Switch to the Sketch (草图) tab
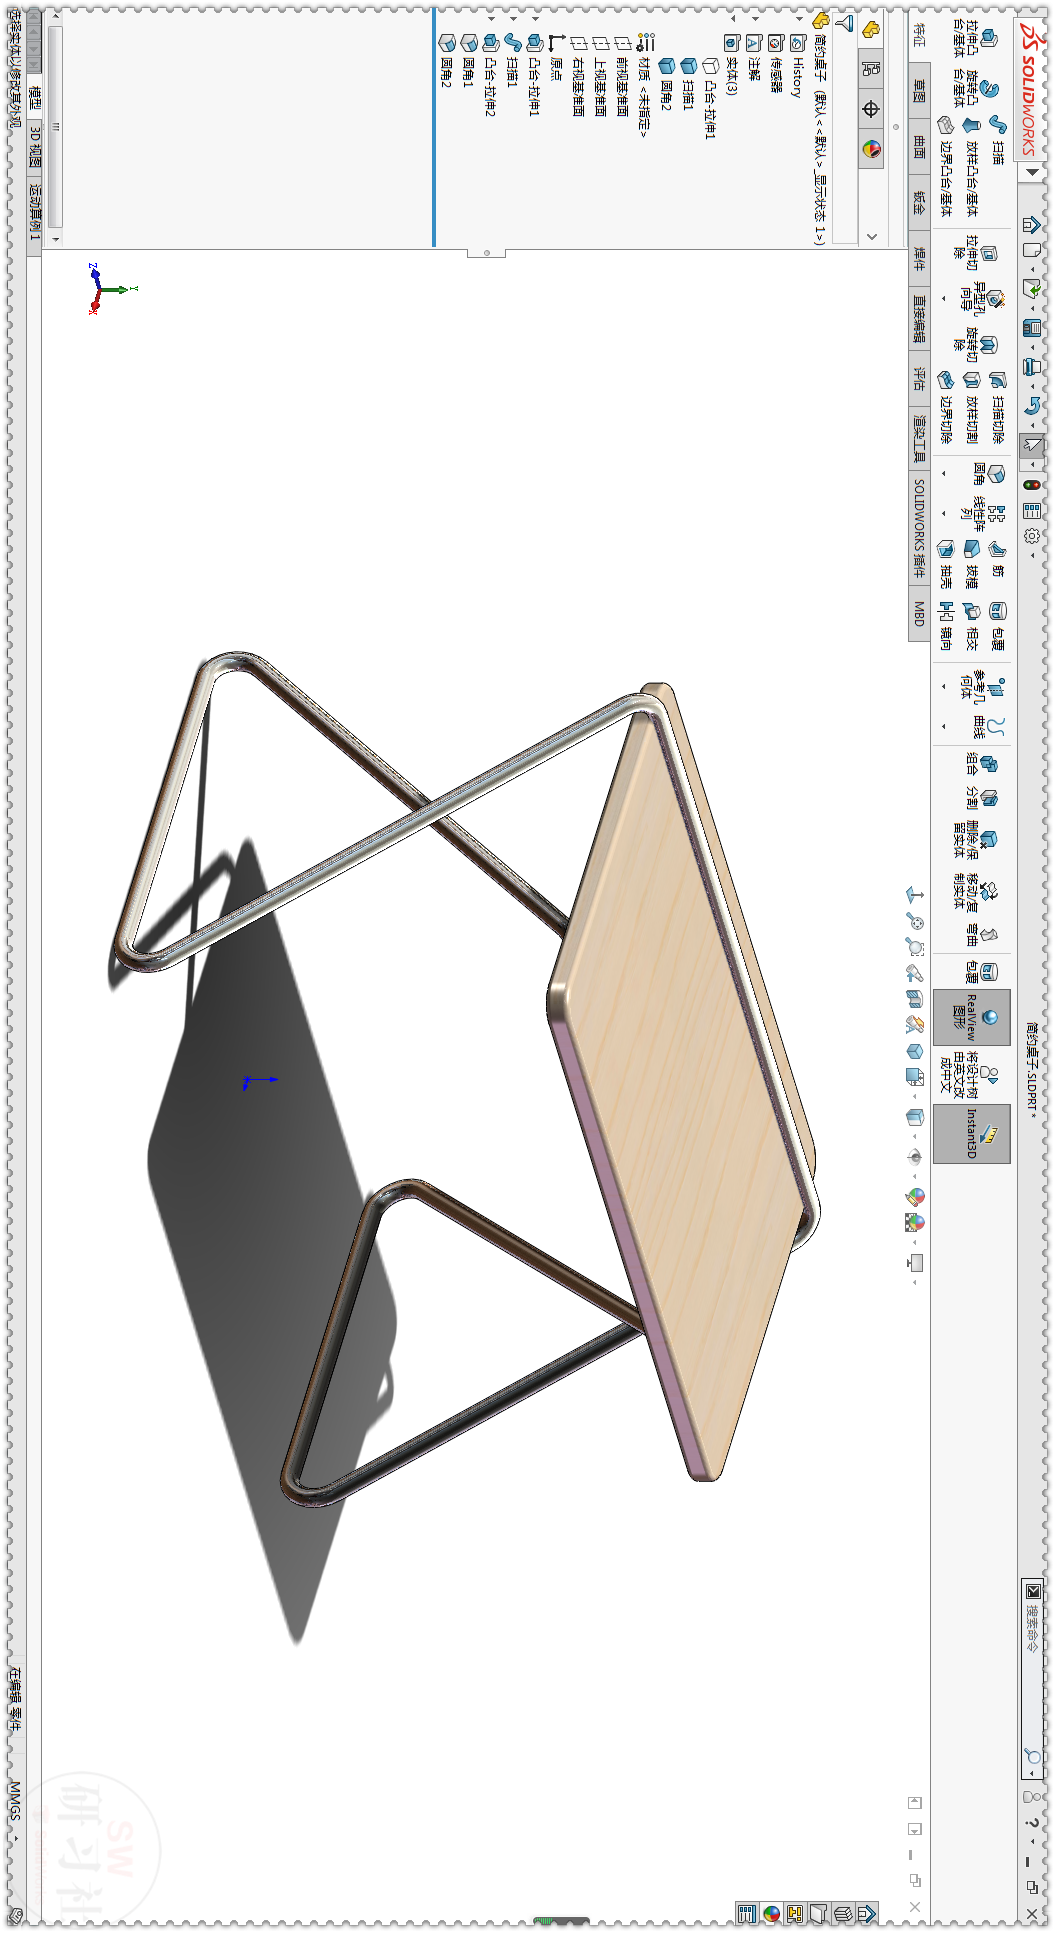This screenshot has width=1055, height=1933. tap(920, 91)
